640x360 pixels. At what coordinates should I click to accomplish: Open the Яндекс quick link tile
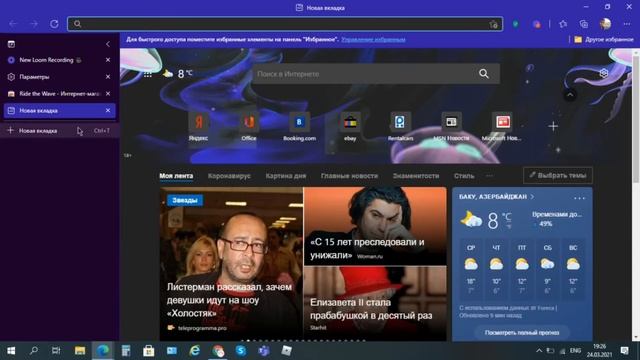tap(198, 127)
